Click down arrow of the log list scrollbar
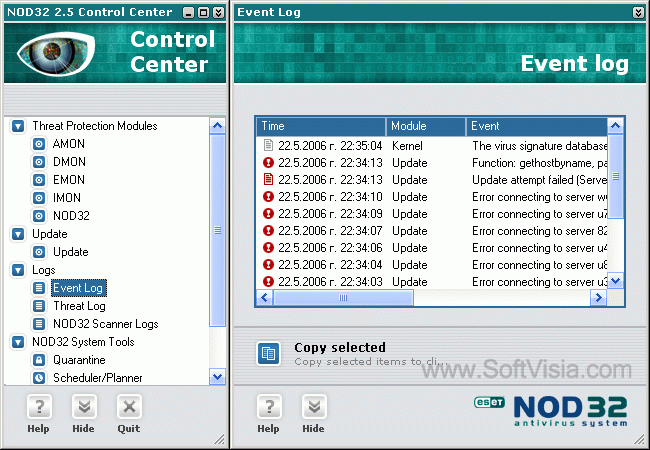This screenshot has height=450, width=650. click(x=616, y=281)
